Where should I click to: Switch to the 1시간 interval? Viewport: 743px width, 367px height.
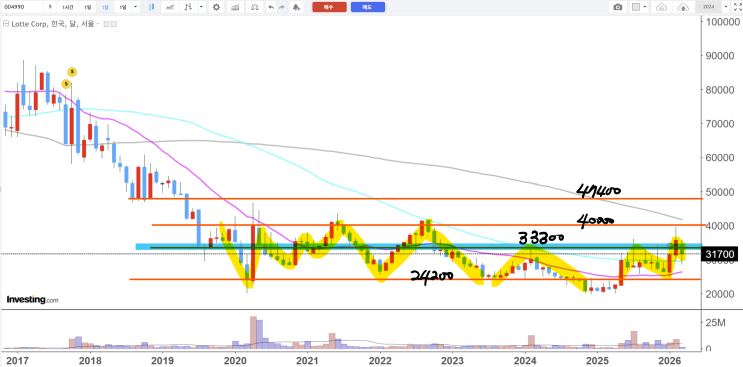point(67,7)
